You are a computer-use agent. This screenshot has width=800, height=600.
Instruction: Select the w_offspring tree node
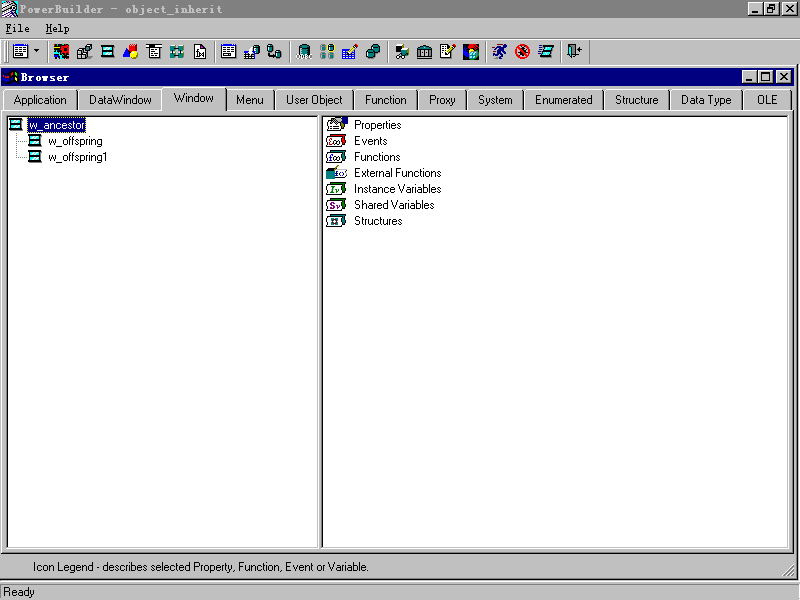(x=75, y=141)
